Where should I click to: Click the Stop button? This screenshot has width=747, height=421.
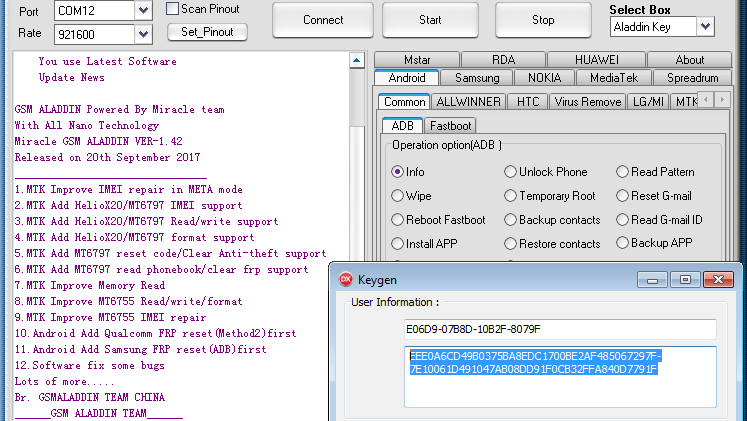(x=543, y=20)
